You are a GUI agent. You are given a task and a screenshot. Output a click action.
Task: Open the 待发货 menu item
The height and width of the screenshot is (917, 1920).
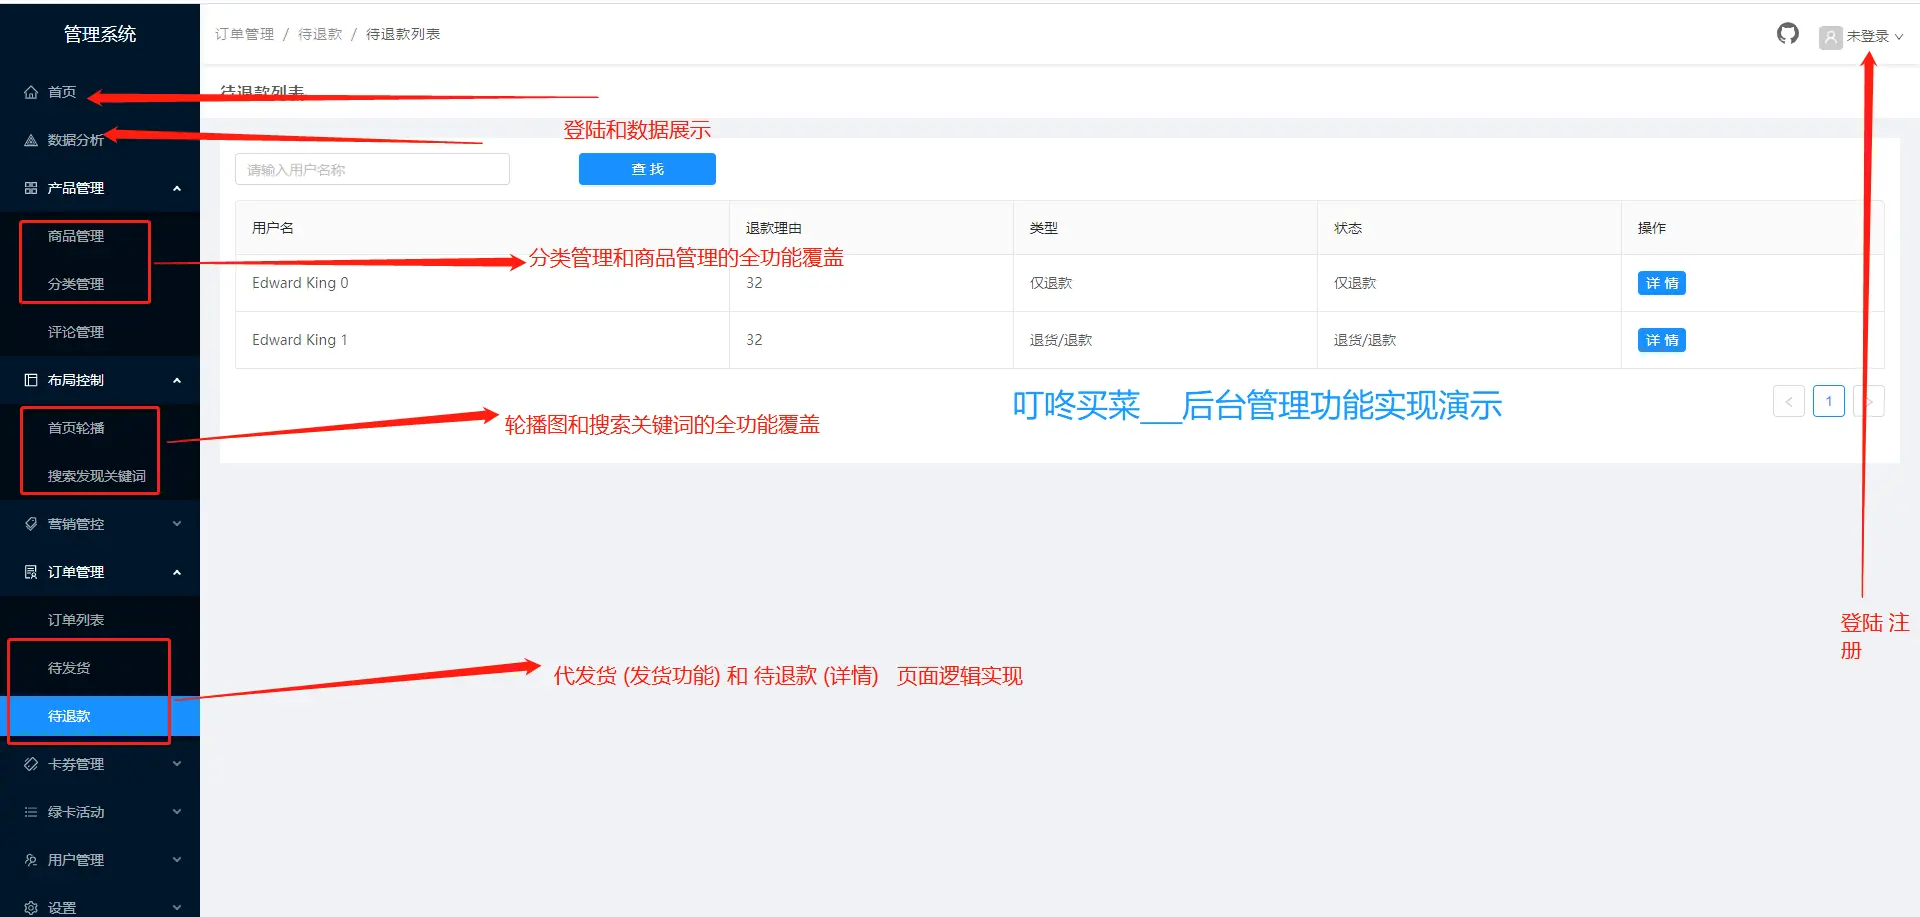[x=100, y=668]
